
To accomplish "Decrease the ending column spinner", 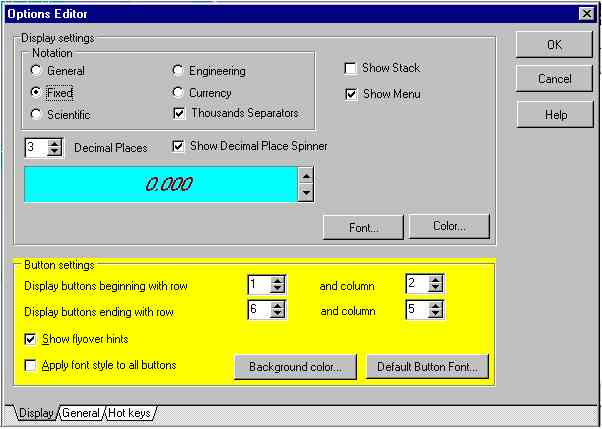I will (435, 314).
